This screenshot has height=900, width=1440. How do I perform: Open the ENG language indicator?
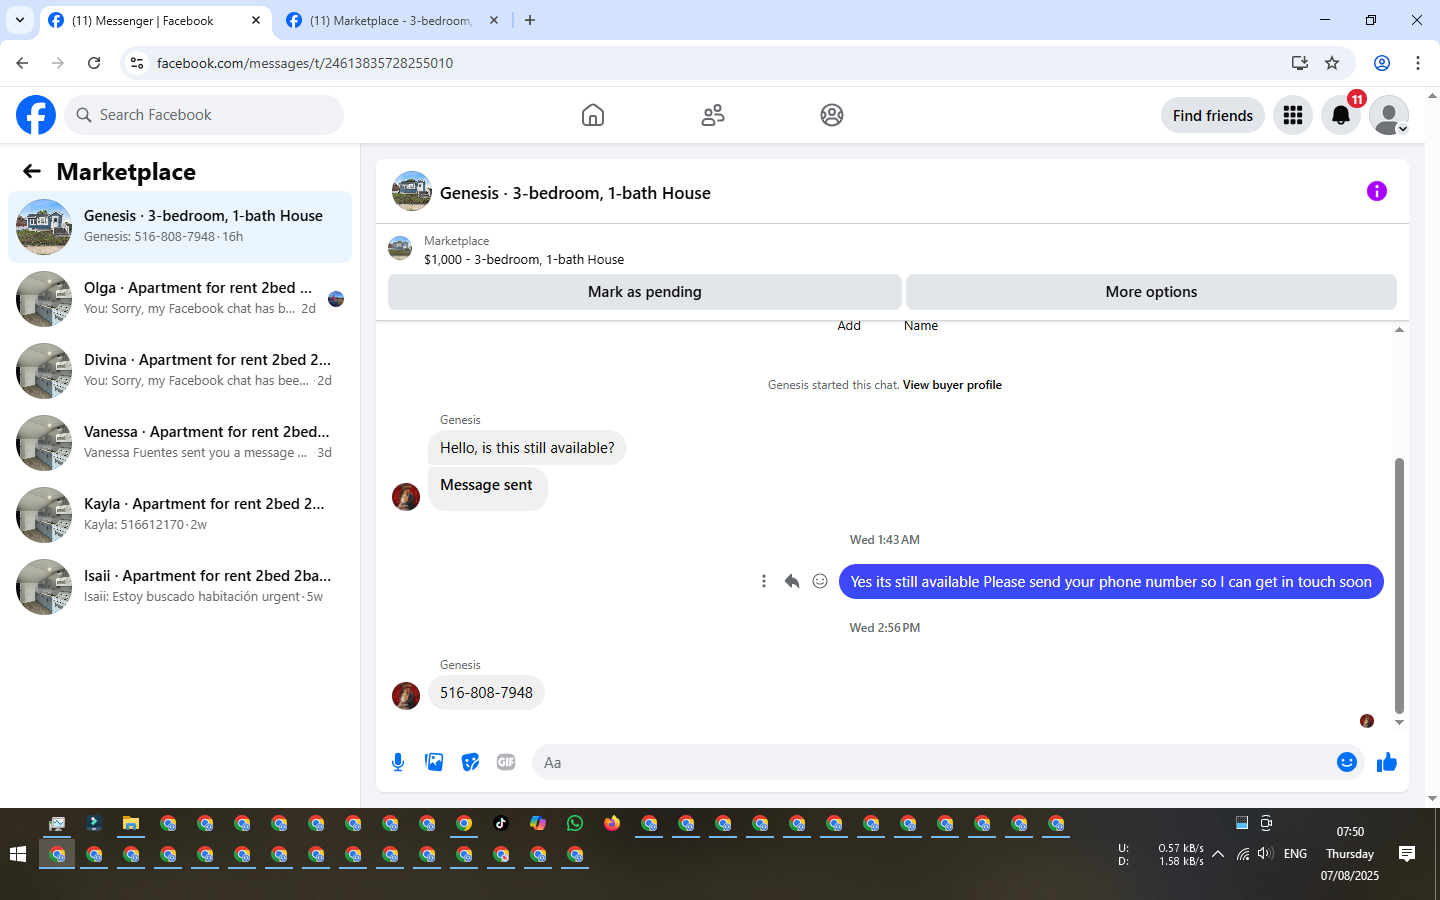[x=1295, y=854]
